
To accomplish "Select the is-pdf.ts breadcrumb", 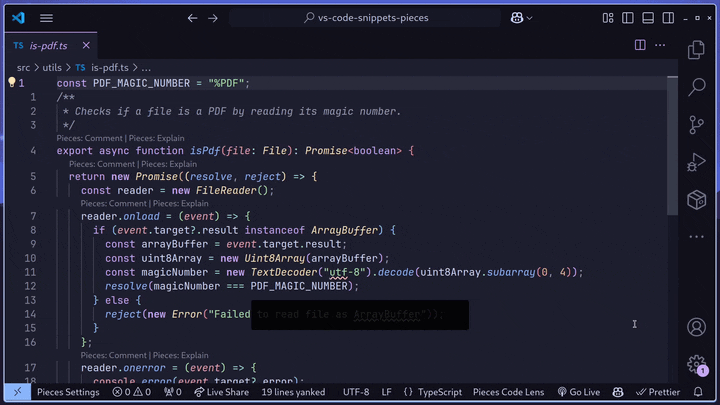I will (110, 68).
